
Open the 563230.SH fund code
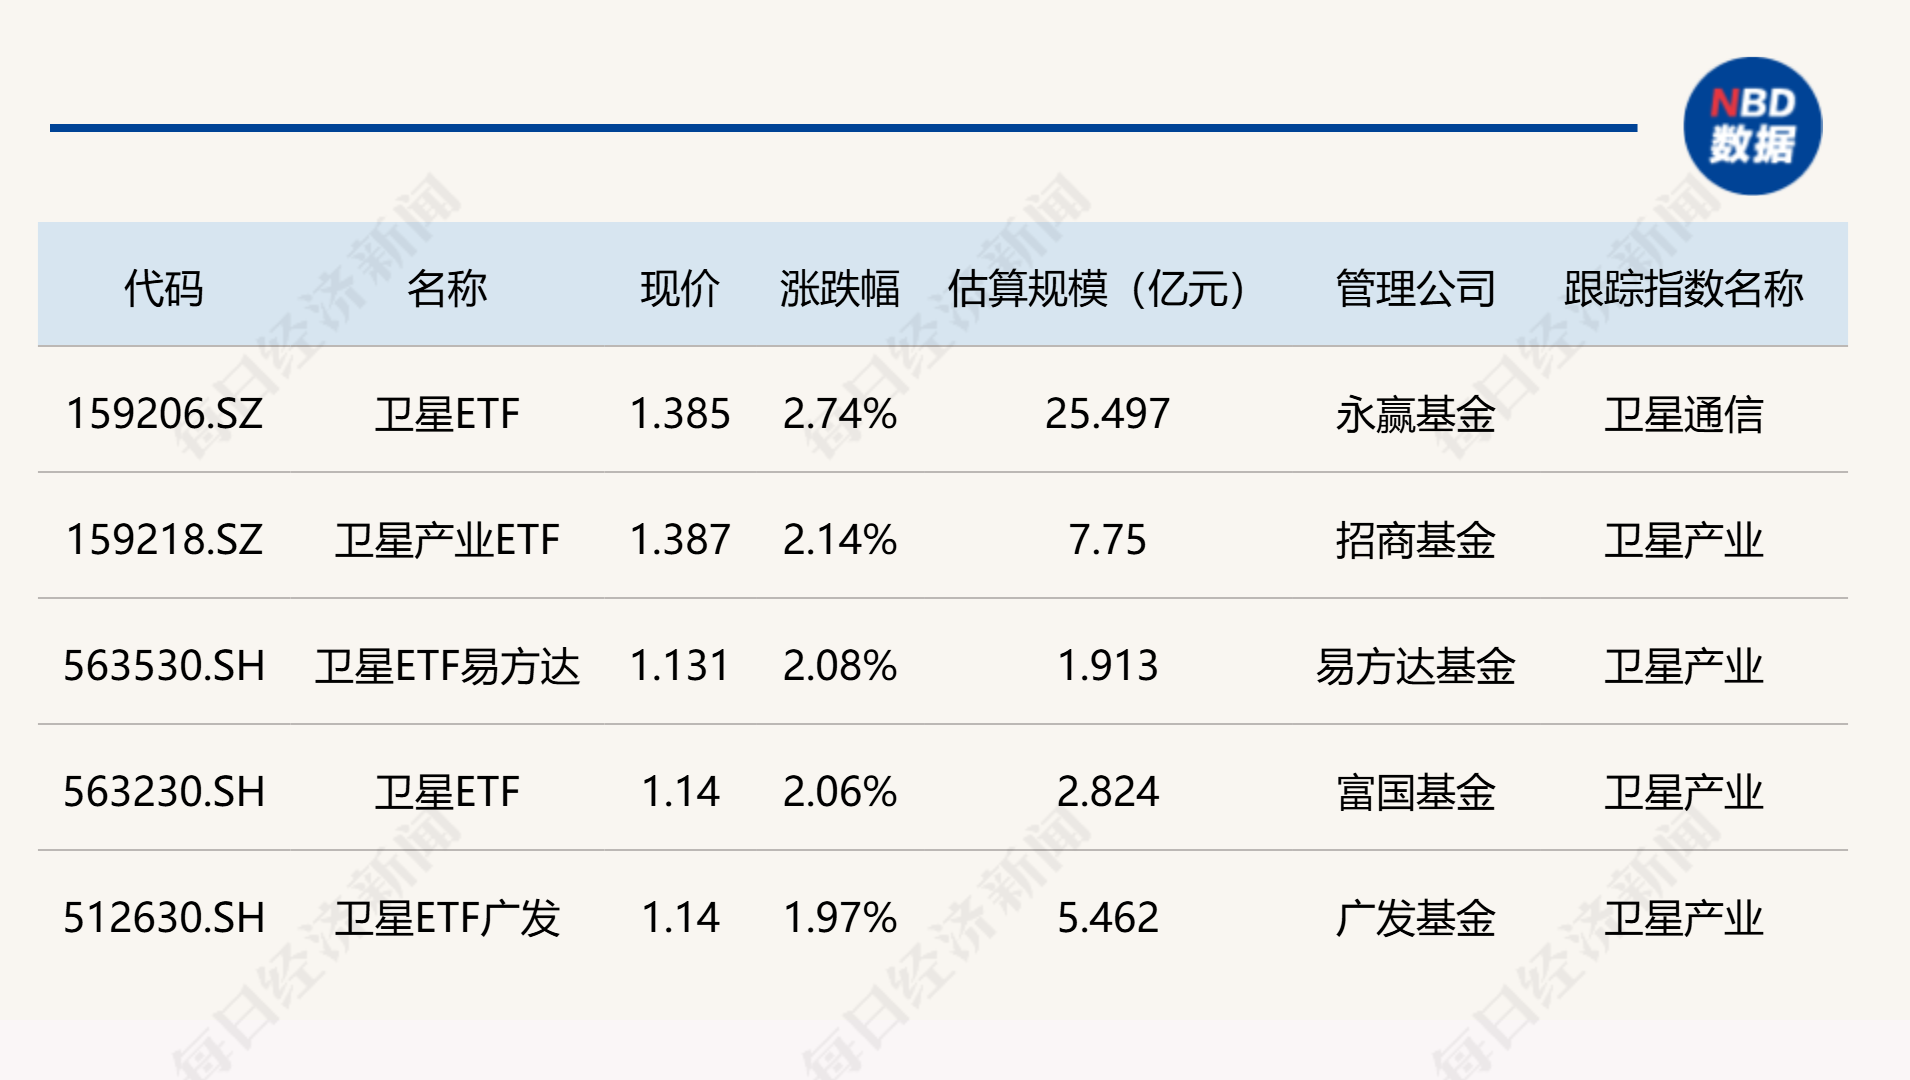[164, 792]
